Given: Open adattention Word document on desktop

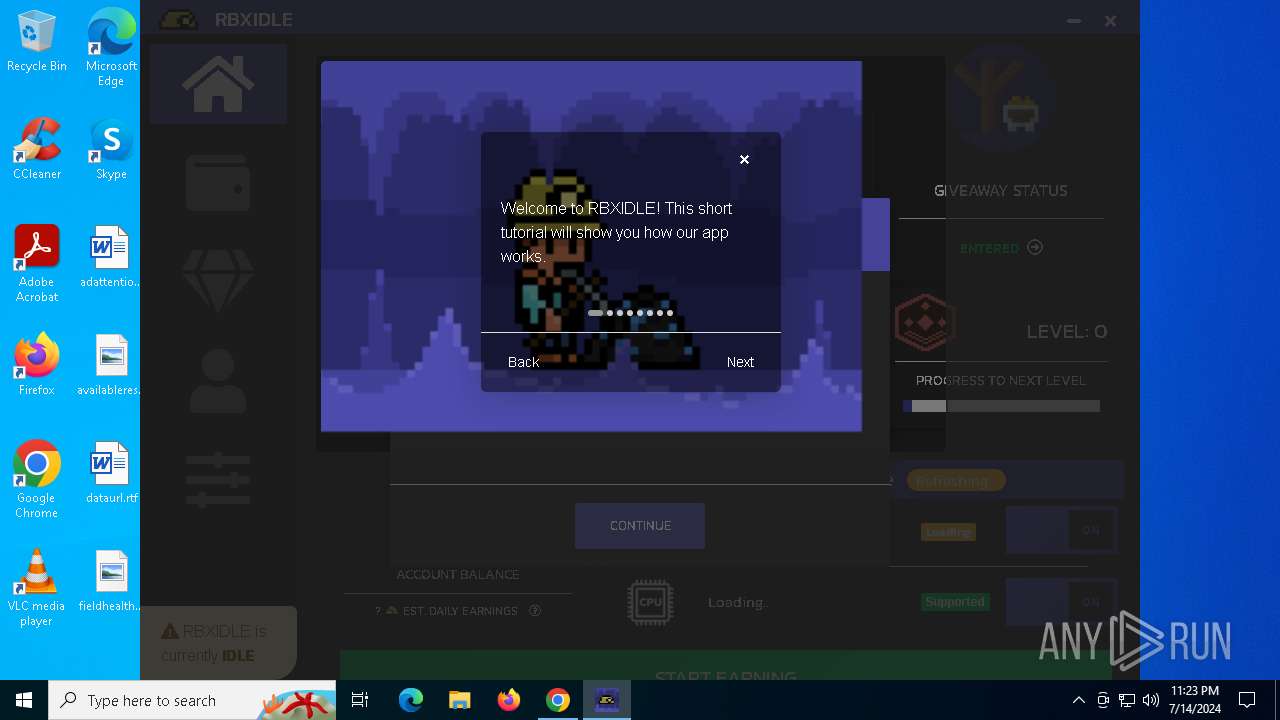Looking at the screenshot, I should 111,257.
